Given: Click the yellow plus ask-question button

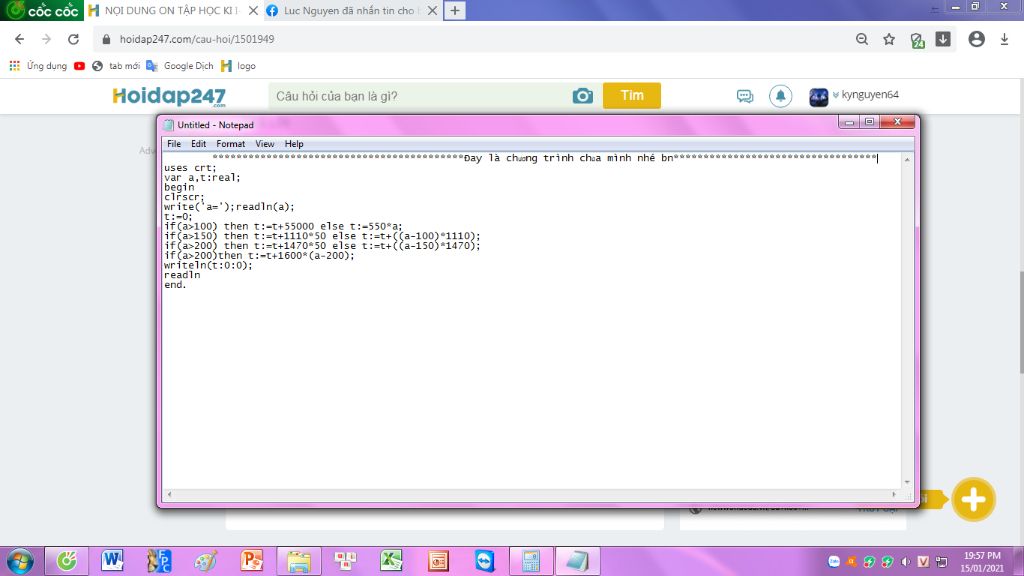Looking at the screenshot, I should 973,500.
